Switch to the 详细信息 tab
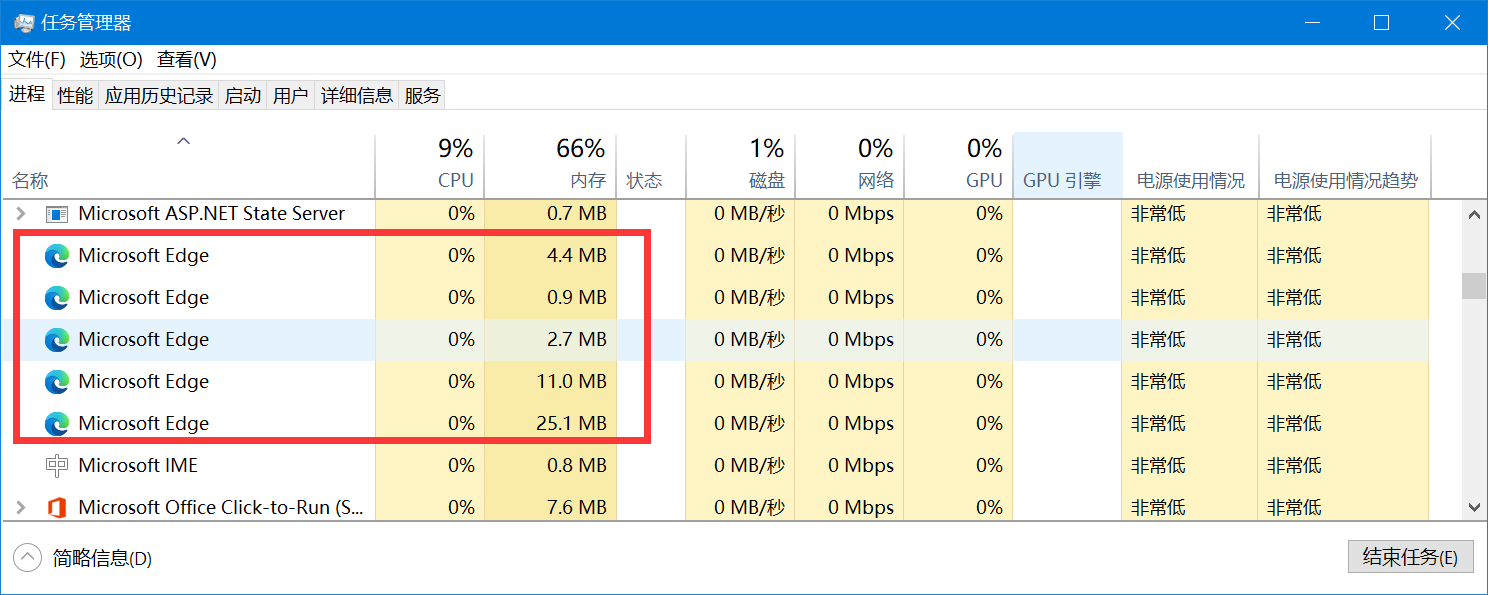This screenshot has width=1488, height=595. [357, 96]
